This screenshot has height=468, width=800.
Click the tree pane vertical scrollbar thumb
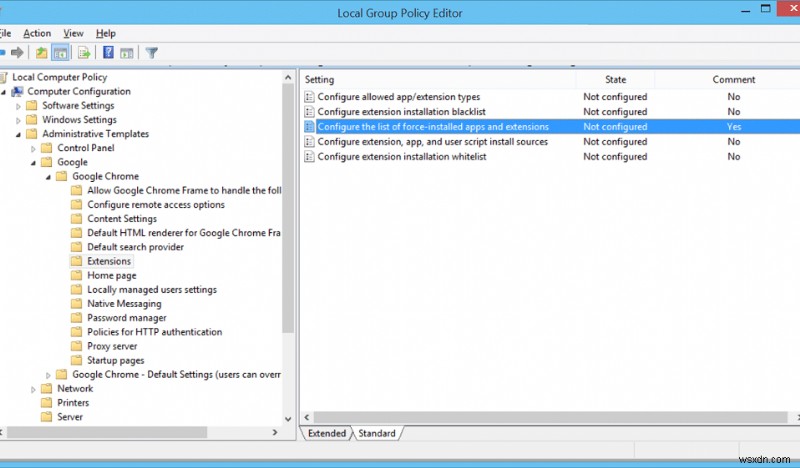pos(288,209)
